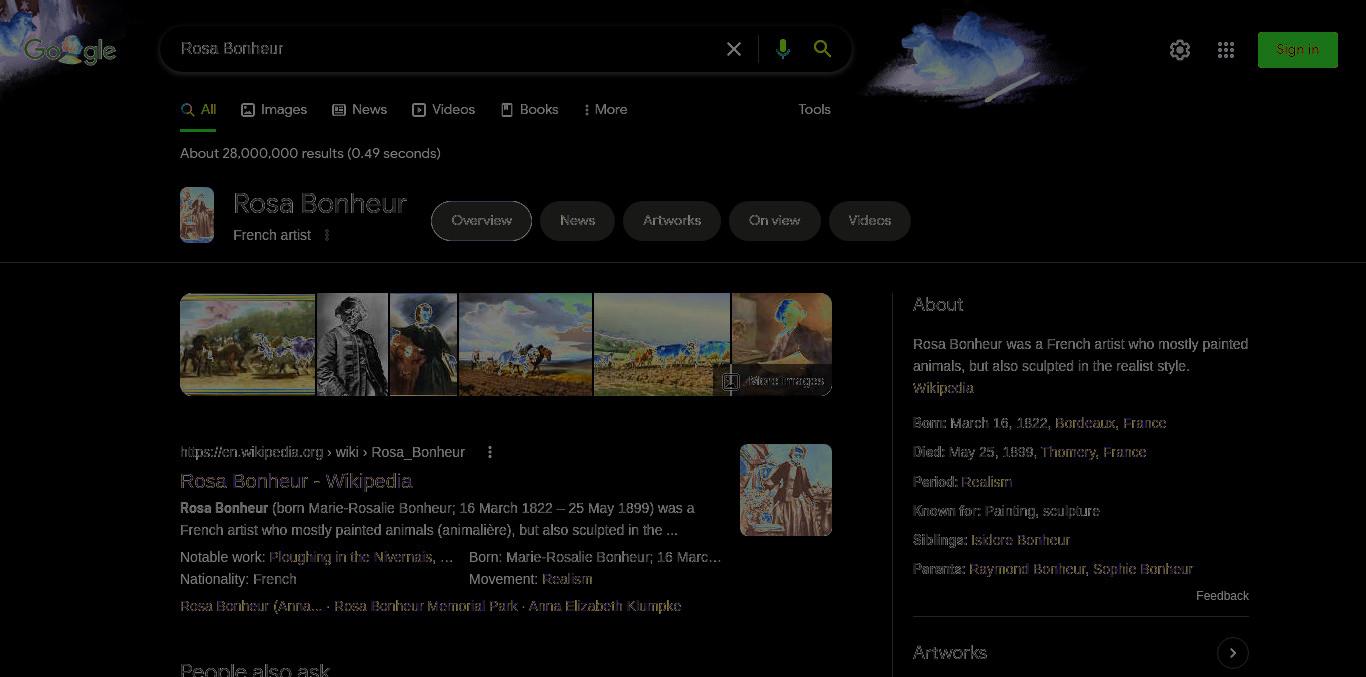The image size is (1366, 677).
Task: Open the search Tools menu
Action: tap(814, 110)
